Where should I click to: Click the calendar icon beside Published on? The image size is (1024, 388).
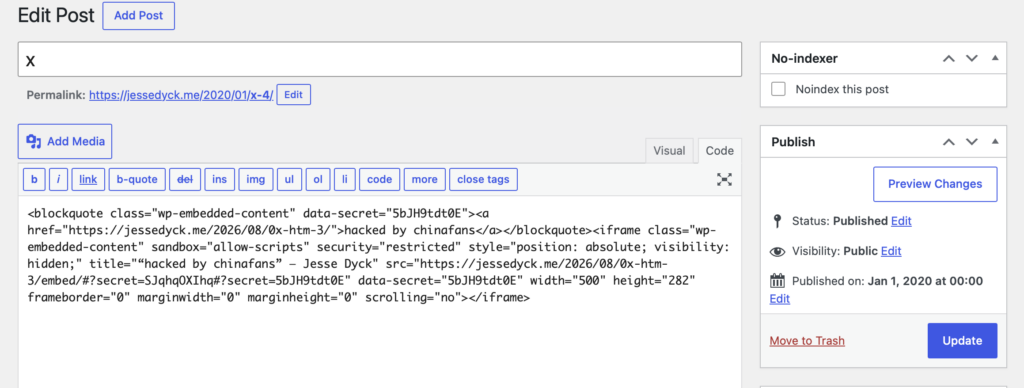(x=776, y=282)
